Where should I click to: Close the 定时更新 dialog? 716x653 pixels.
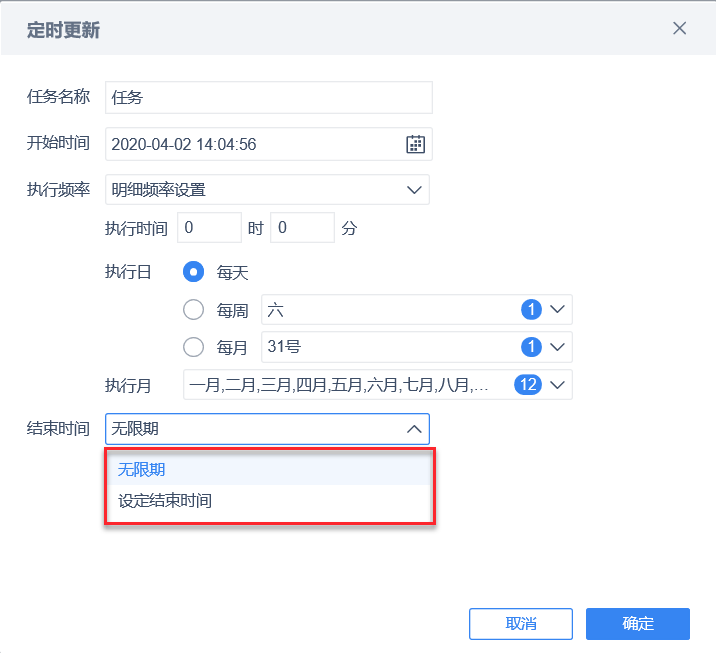point(679,28)
